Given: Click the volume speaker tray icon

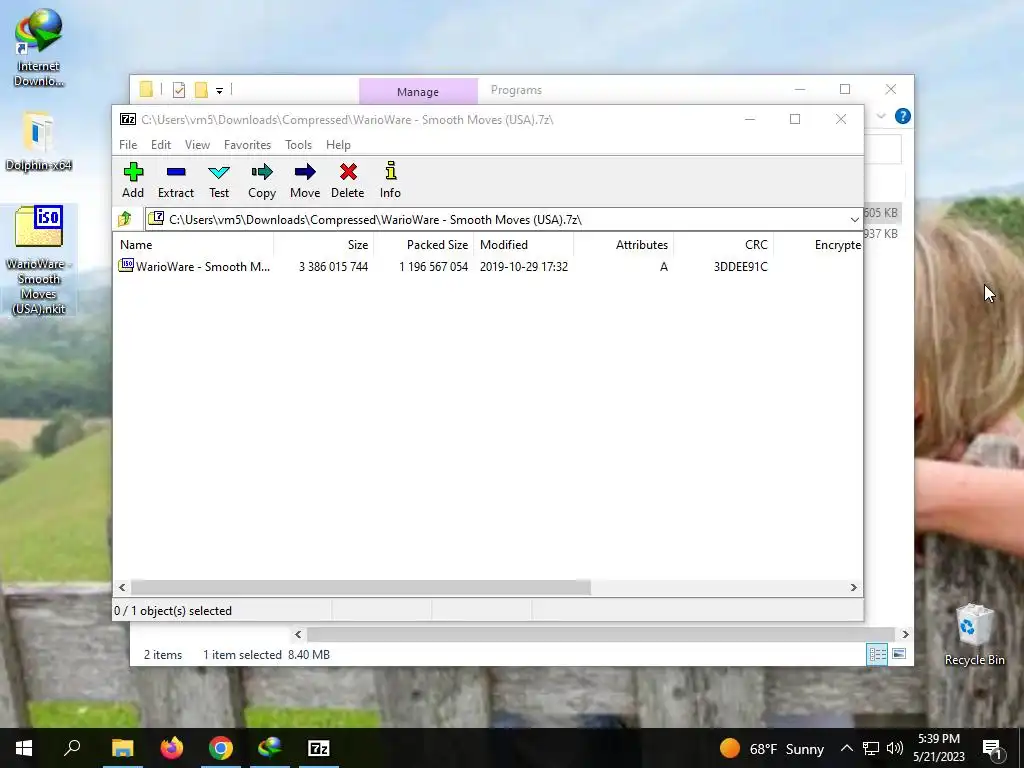Looking at the screenshot, I should pyautogui.click(x=895, y=748).
